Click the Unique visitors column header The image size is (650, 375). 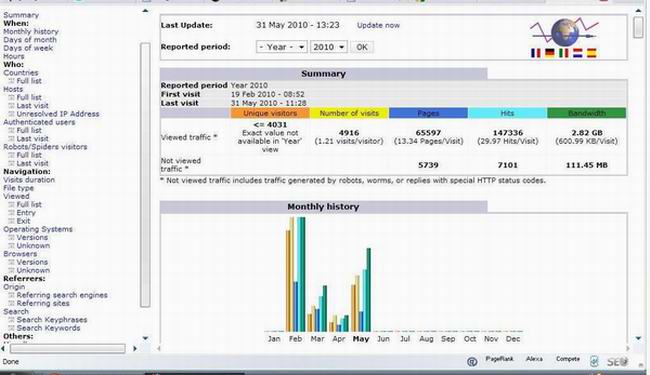pos(270,113)
